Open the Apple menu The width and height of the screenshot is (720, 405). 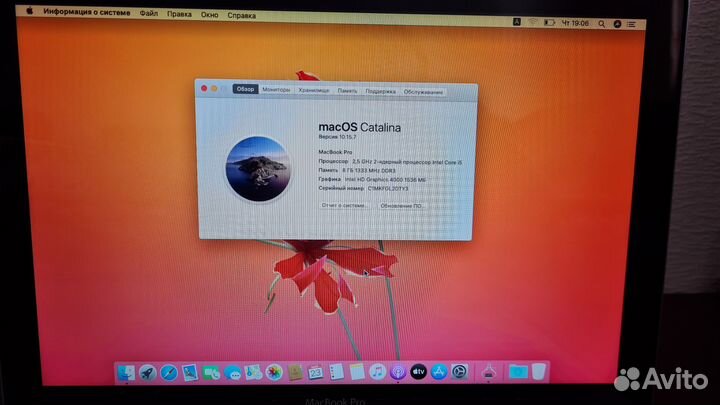click(x=29, y=11)
